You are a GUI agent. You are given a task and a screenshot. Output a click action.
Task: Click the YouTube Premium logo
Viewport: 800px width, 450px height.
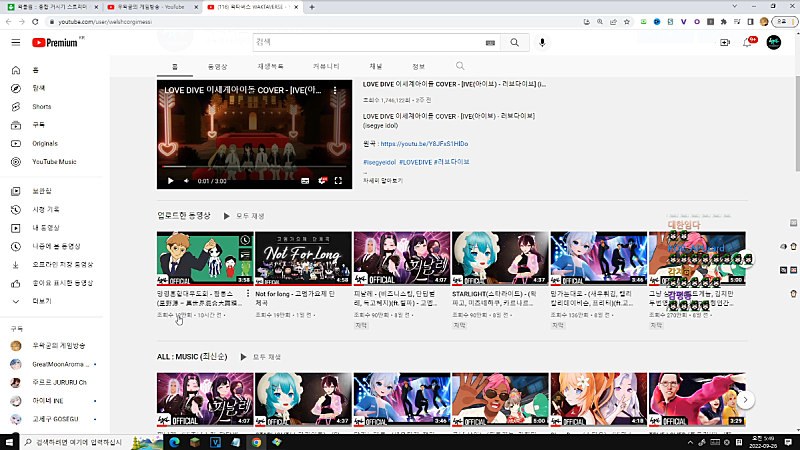click(x=55, y=43)
